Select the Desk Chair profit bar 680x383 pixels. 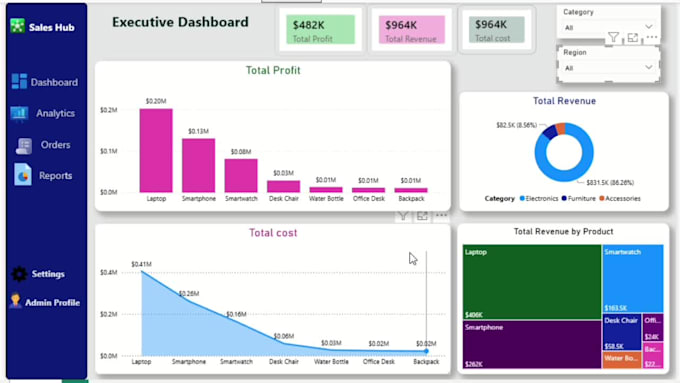click(283, 187)
